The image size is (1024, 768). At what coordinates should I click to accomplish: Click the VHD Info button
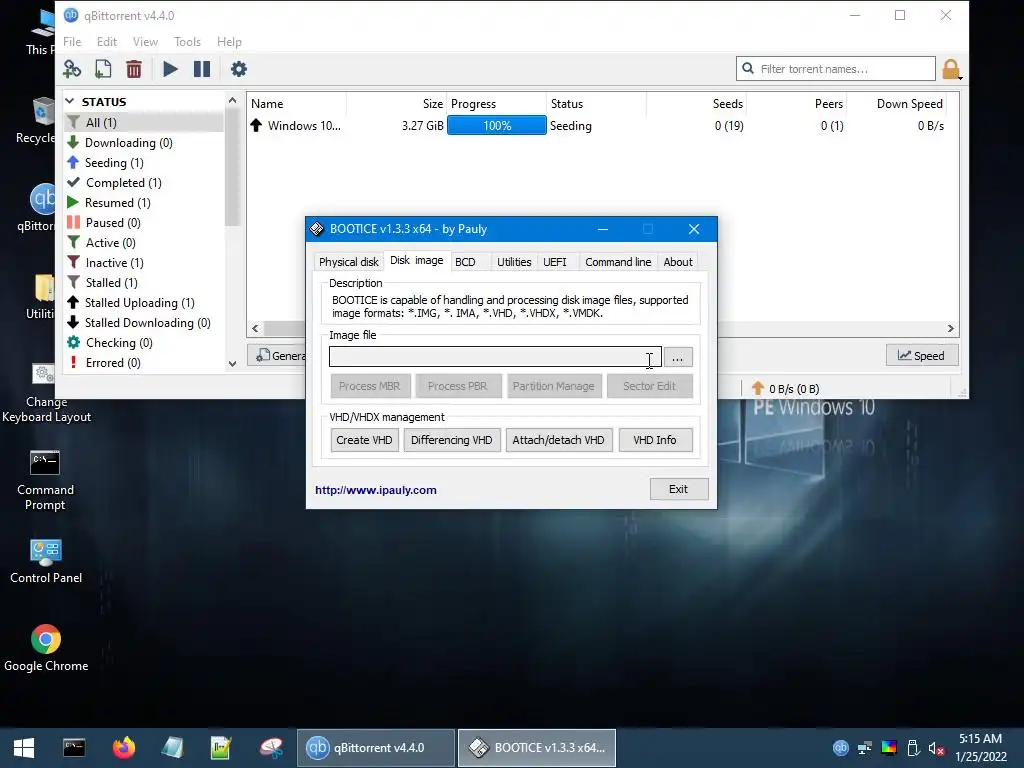[x=655, y=440]
